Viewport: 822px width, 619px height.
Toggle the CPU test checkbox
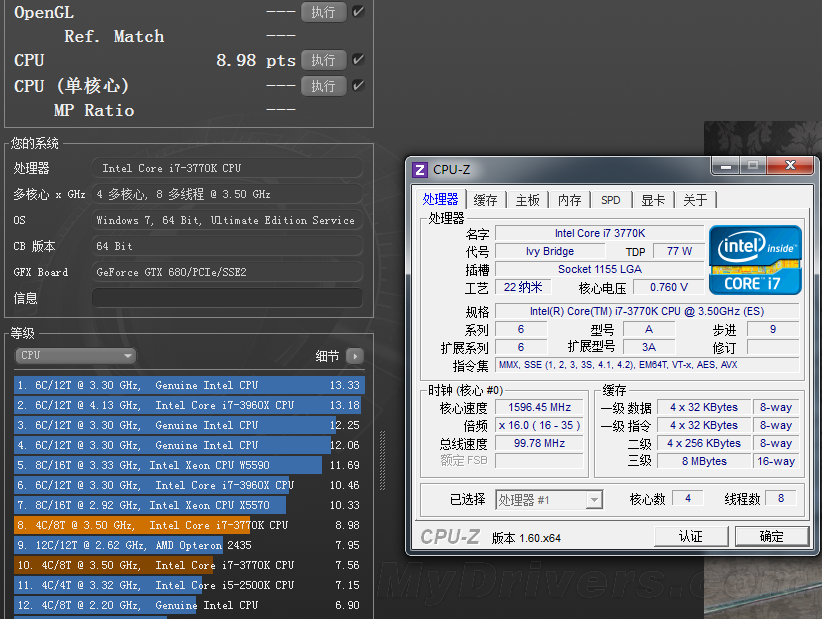[x=358, y=60]
